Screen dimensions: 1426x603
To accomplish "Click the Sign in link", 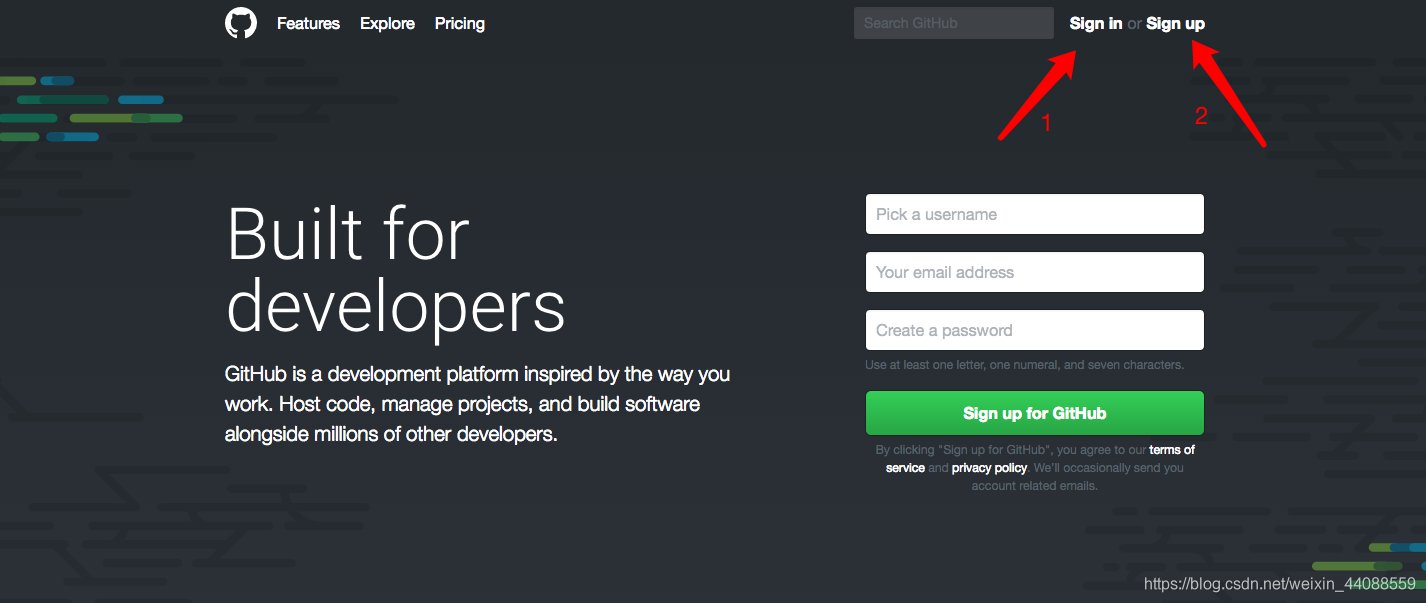I will tap(1096, 23).
